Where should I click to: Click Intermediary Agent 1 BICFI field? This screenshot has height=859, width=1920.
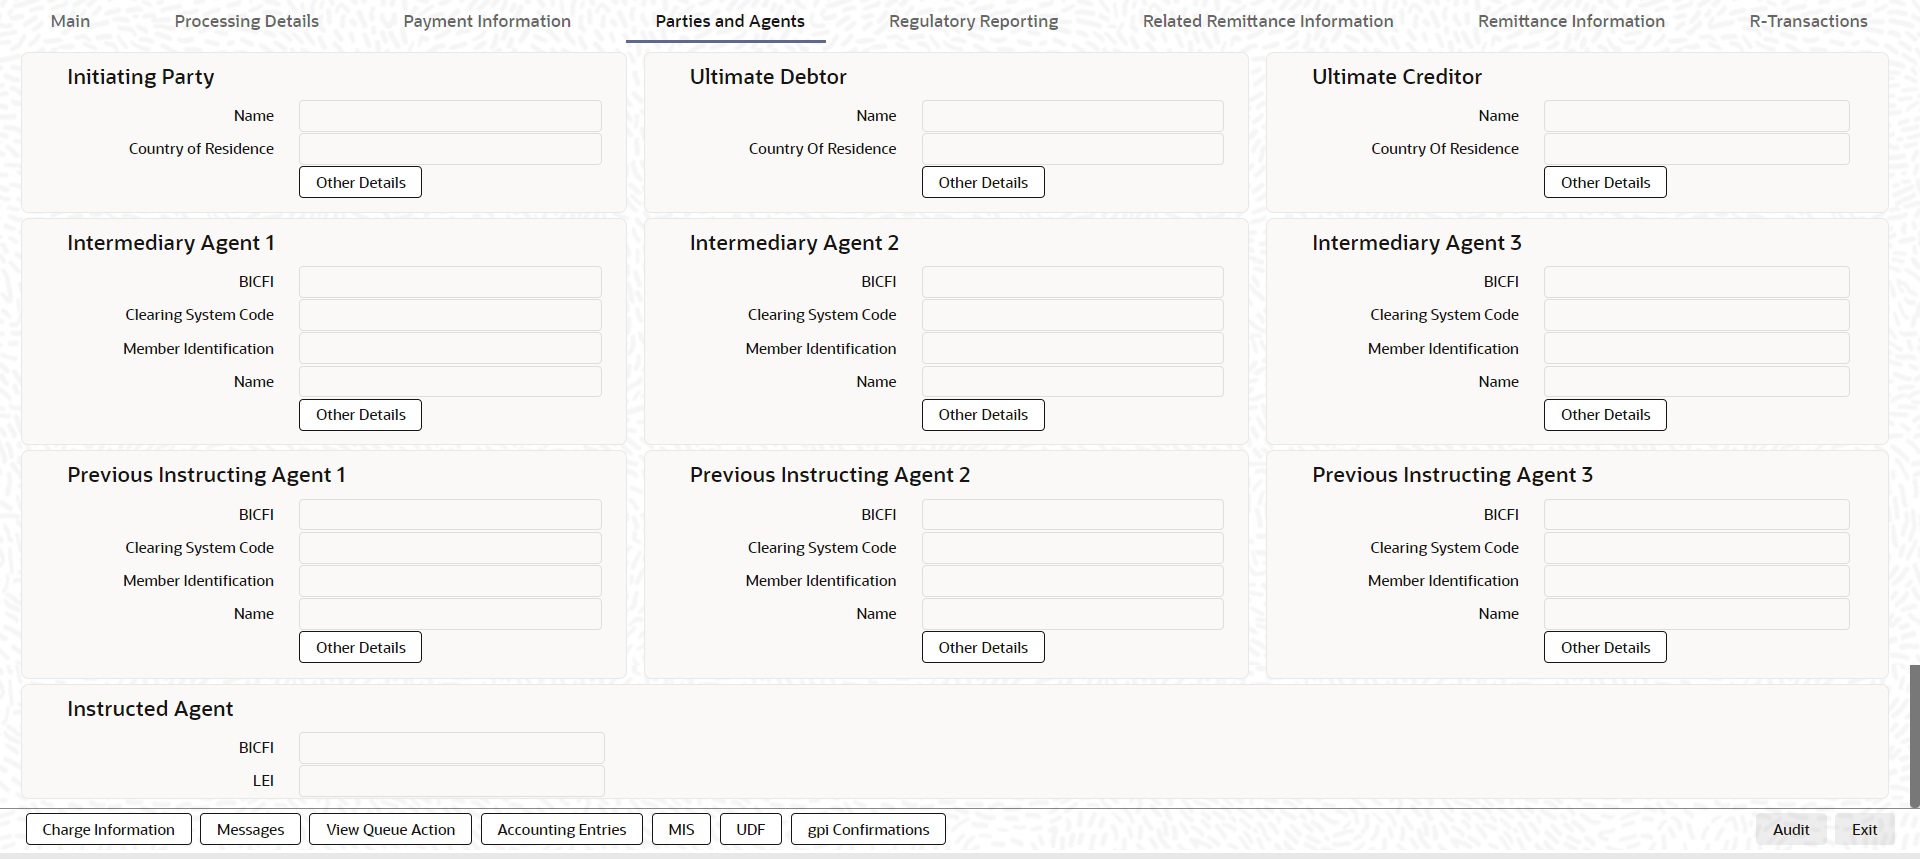coord(450,282)
